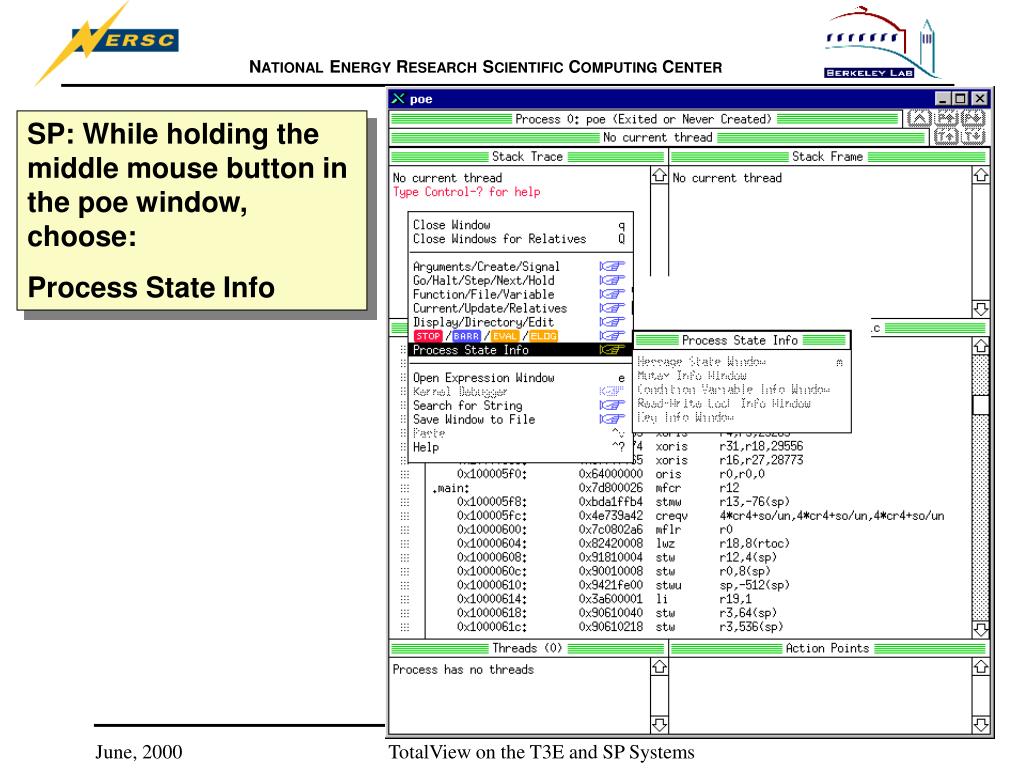
Task: Click the Action Points pane scroll-down arrow
Action: coord(980,724)
